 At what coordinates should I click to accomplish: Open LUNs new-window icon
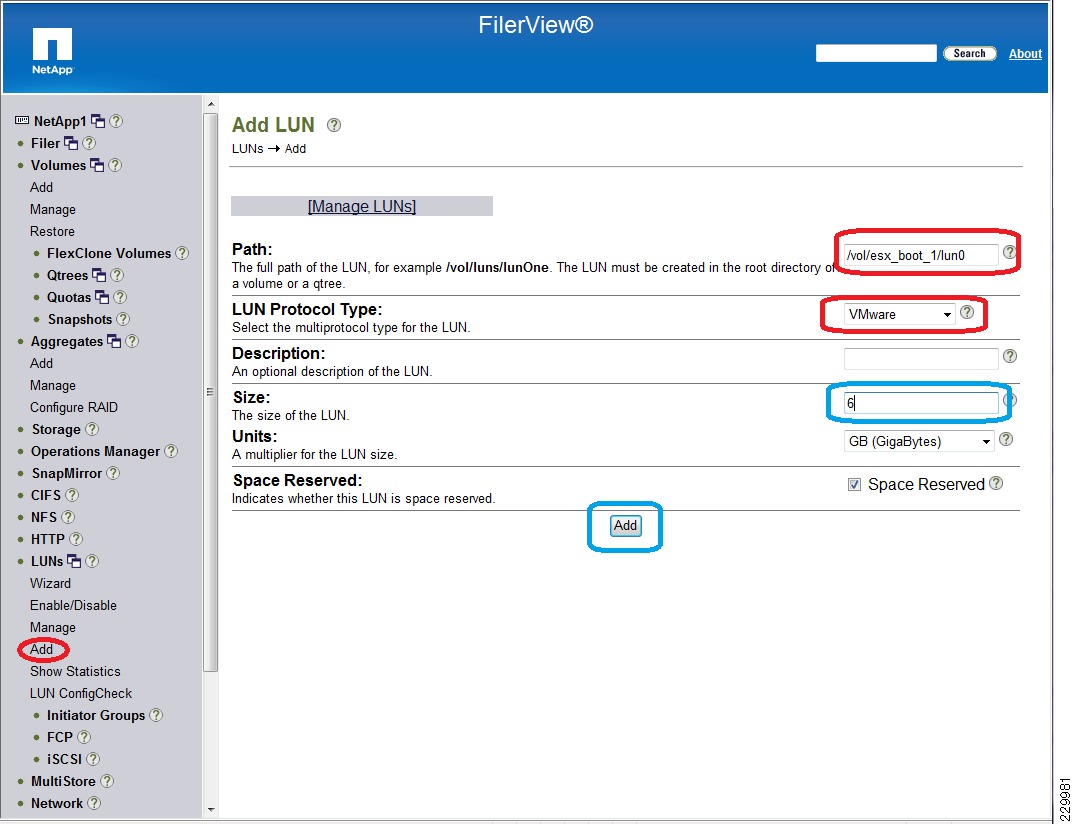click(x=74, y=561)
